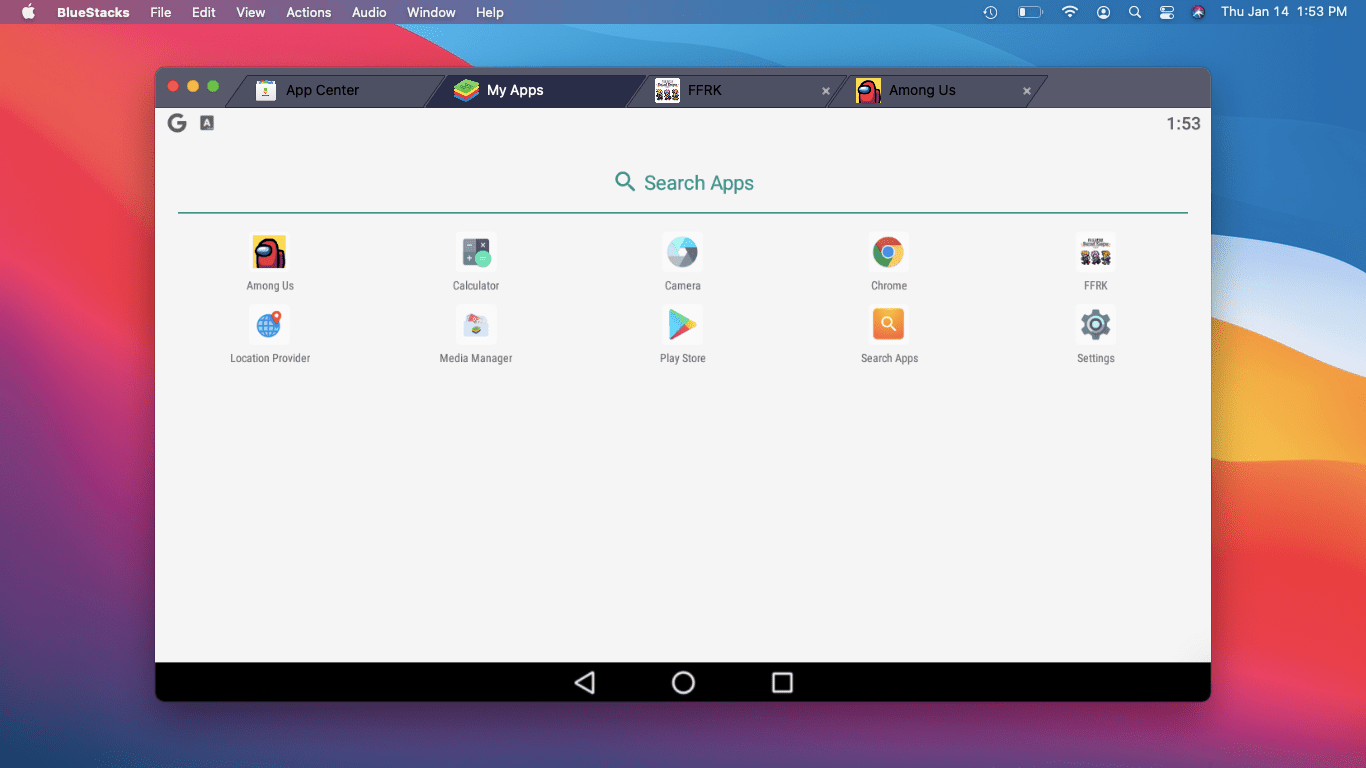Open the FFRK game icon in grid
Screen dimensions: 1366x768
click(1095, 252)
